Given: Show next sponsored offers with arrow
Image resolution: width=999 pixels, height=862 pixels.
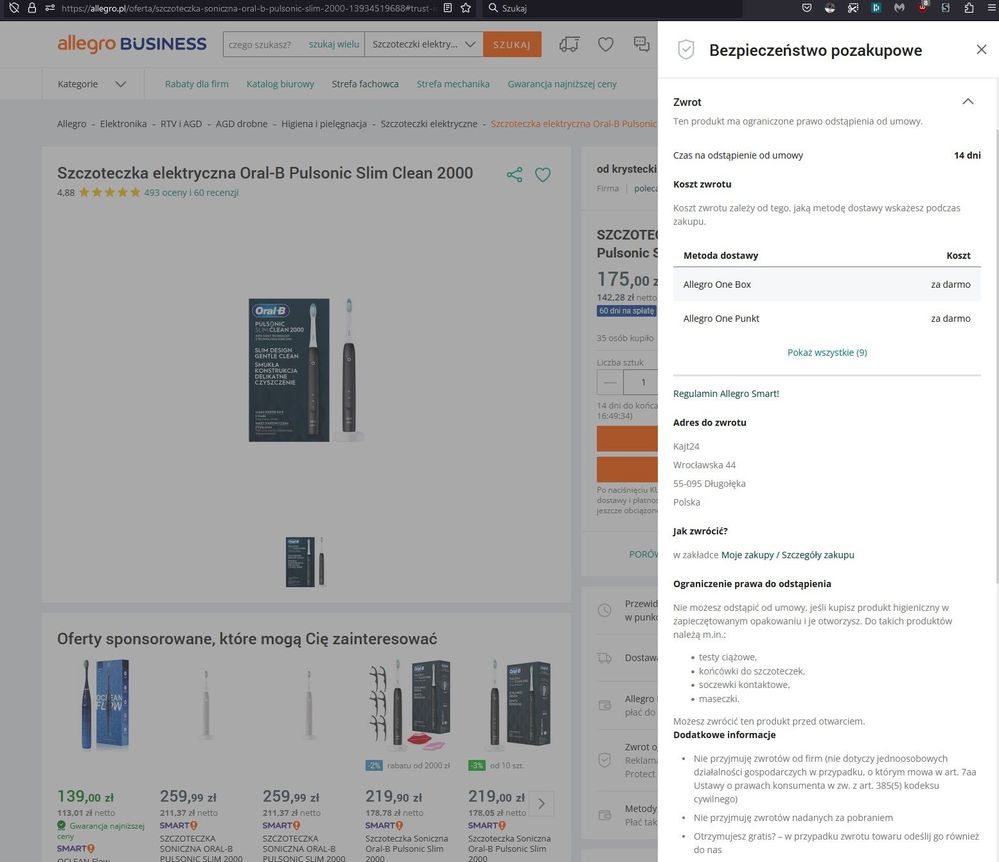Looking at the screenshot, I should point(542,804).
